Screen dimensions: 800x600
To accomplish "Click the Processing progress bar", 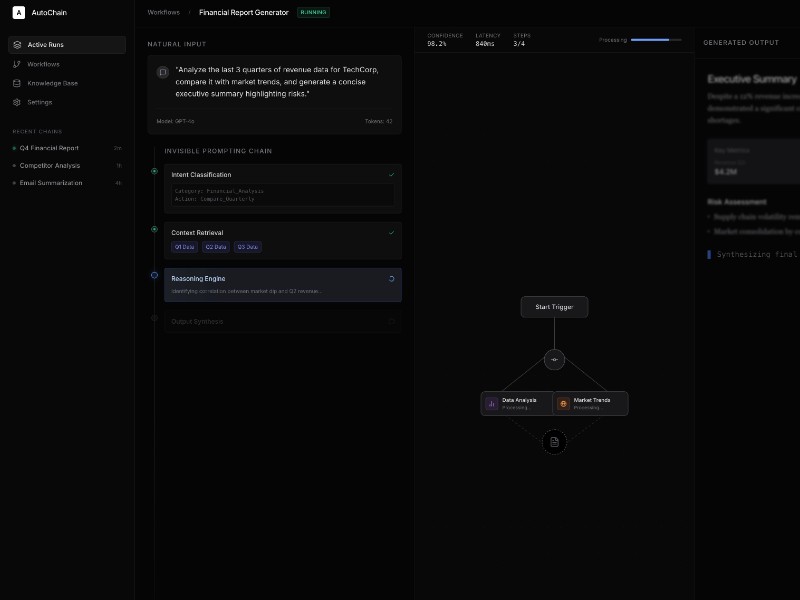I will pos(656,40).
